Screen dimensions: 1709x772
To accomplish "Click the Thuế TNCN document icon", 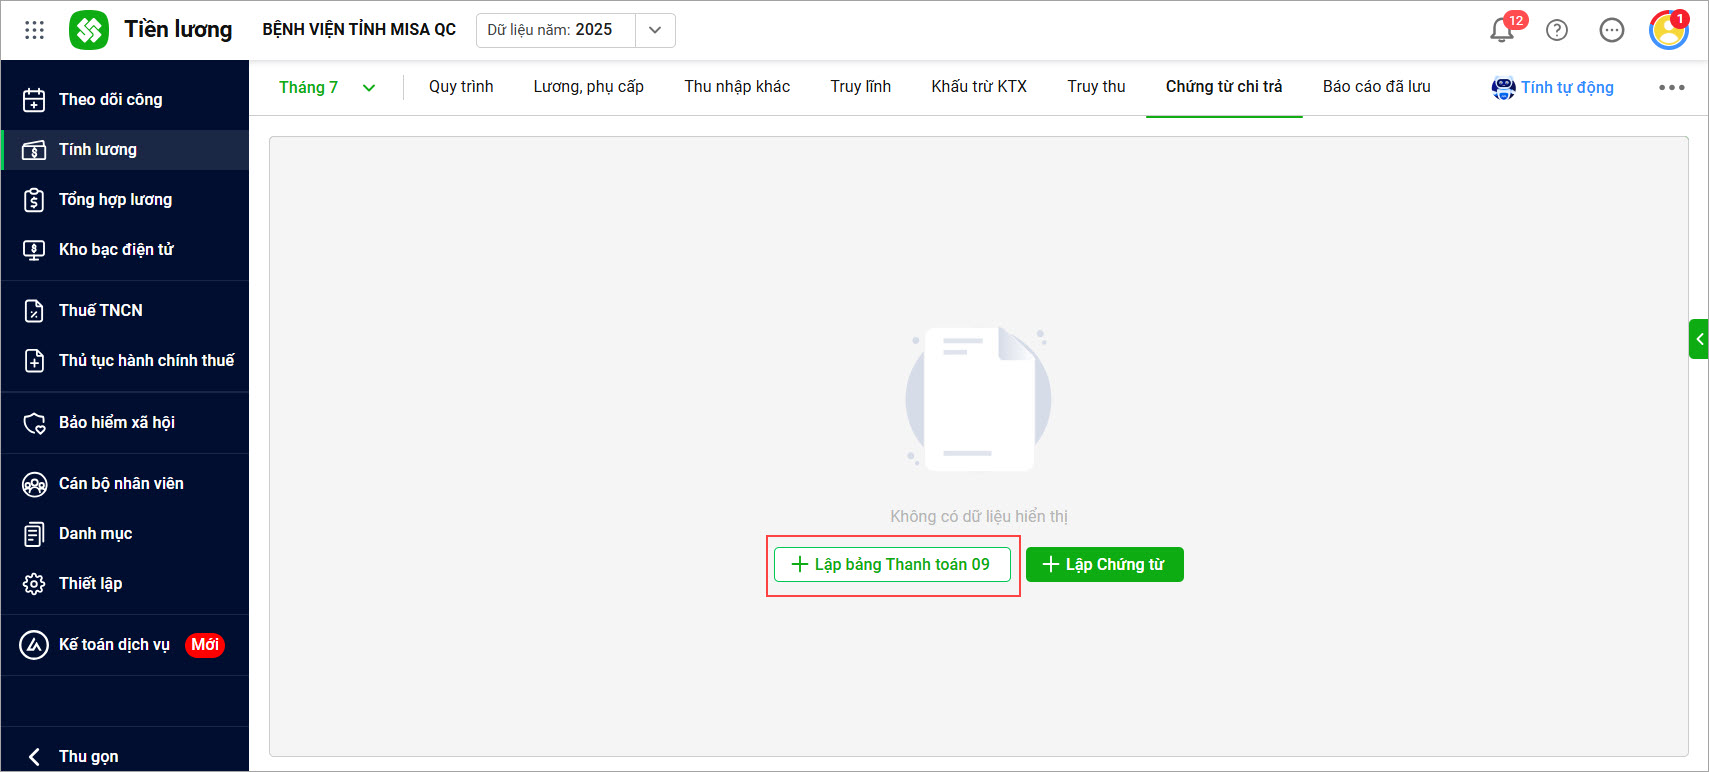I will [x=34, y=311].
